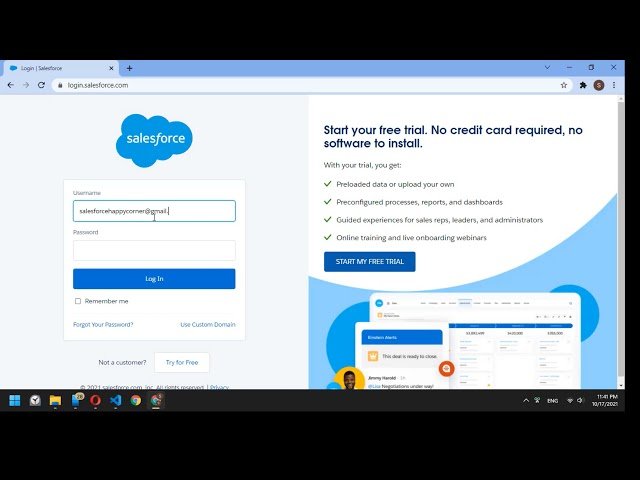Launch Visual Studio Code from the taskbar

click(115, 400)
